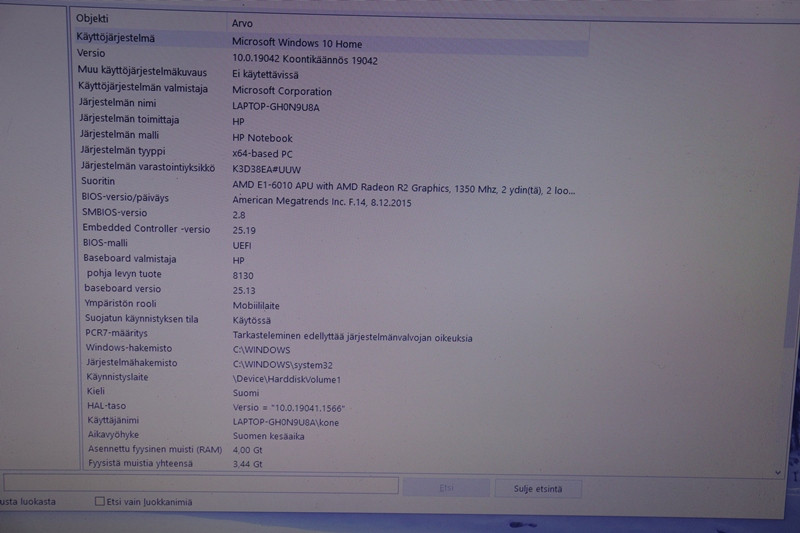Click value '3,44 Gt'

[247, 464]
